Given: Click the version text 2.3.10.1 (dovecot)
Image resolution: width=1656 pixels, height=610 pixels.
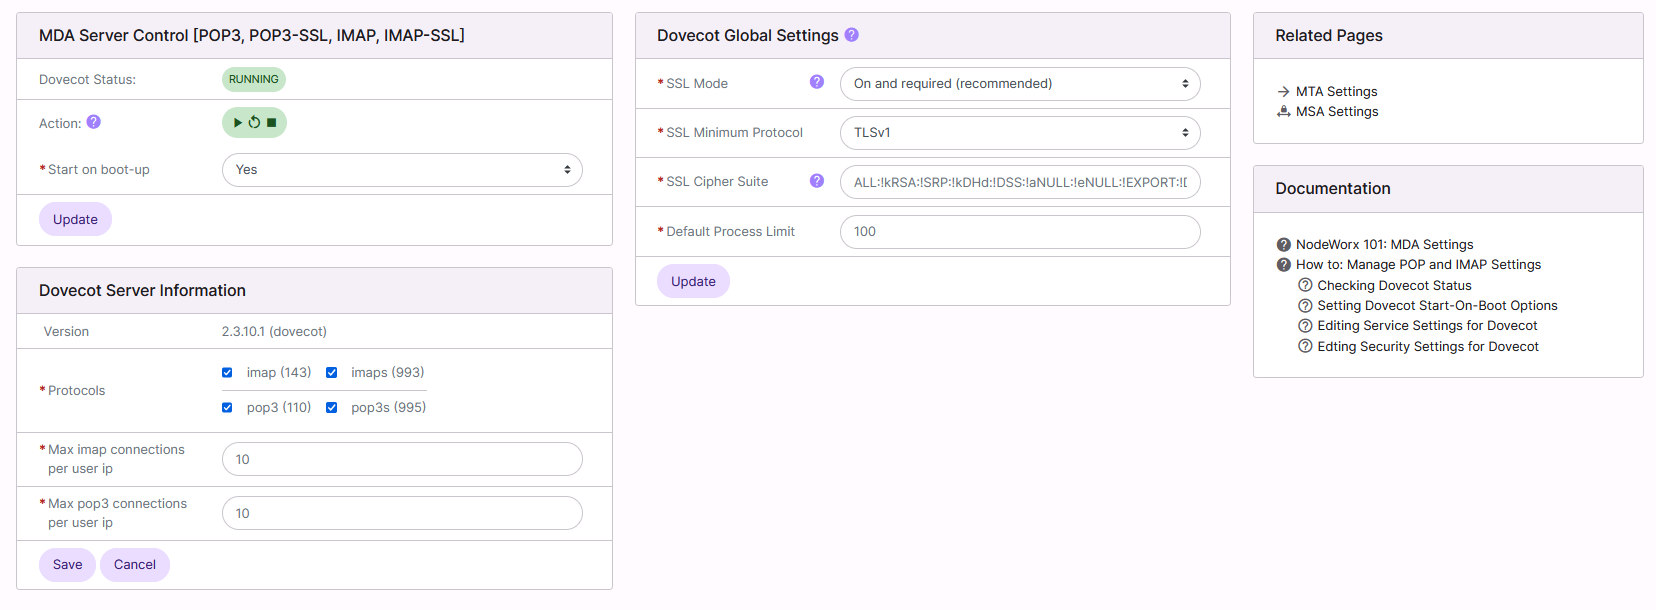Looking at the screenshot, I should [x=274, y=332].
